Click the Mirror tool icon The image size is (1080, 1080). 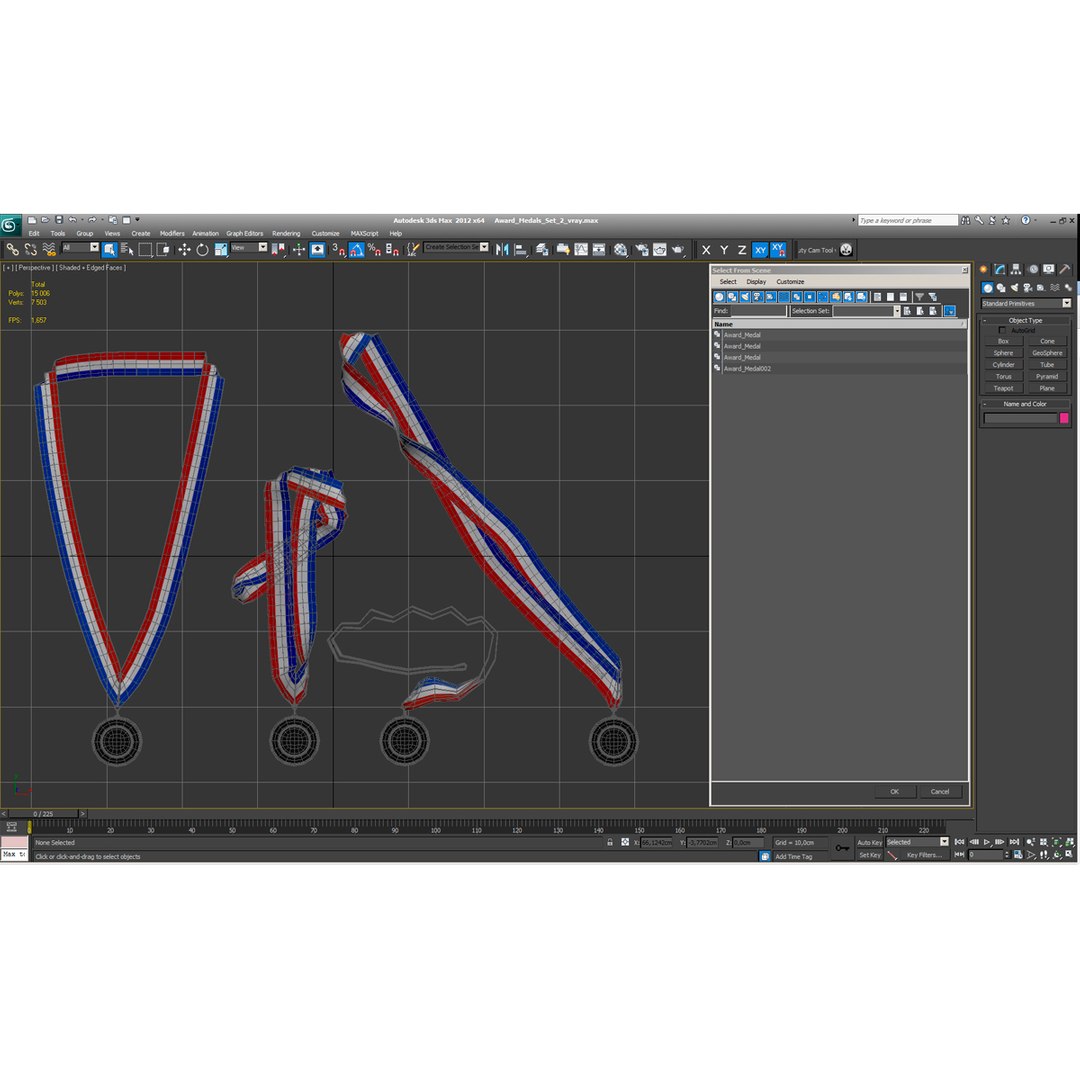point(502,250)
